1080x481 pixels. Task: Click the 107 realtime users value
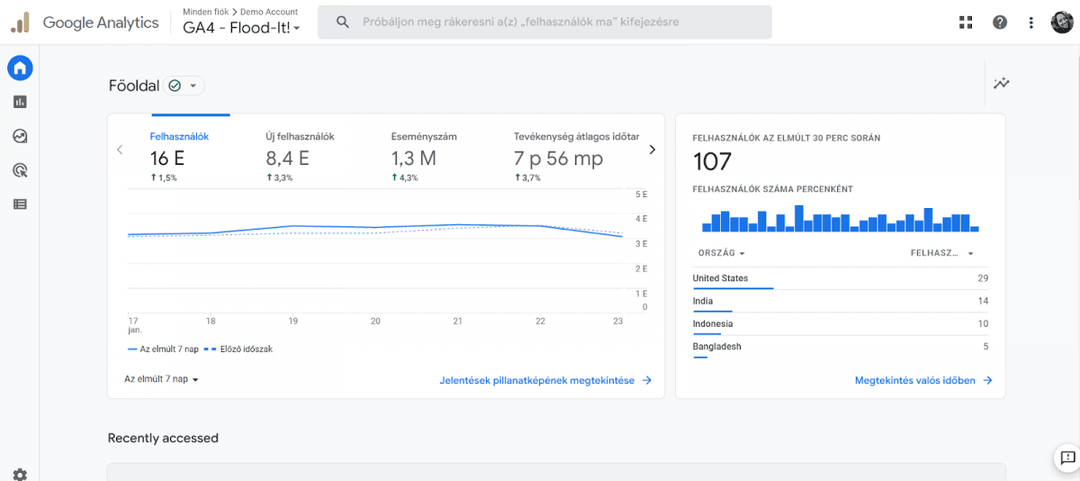[x=712, y=162]
